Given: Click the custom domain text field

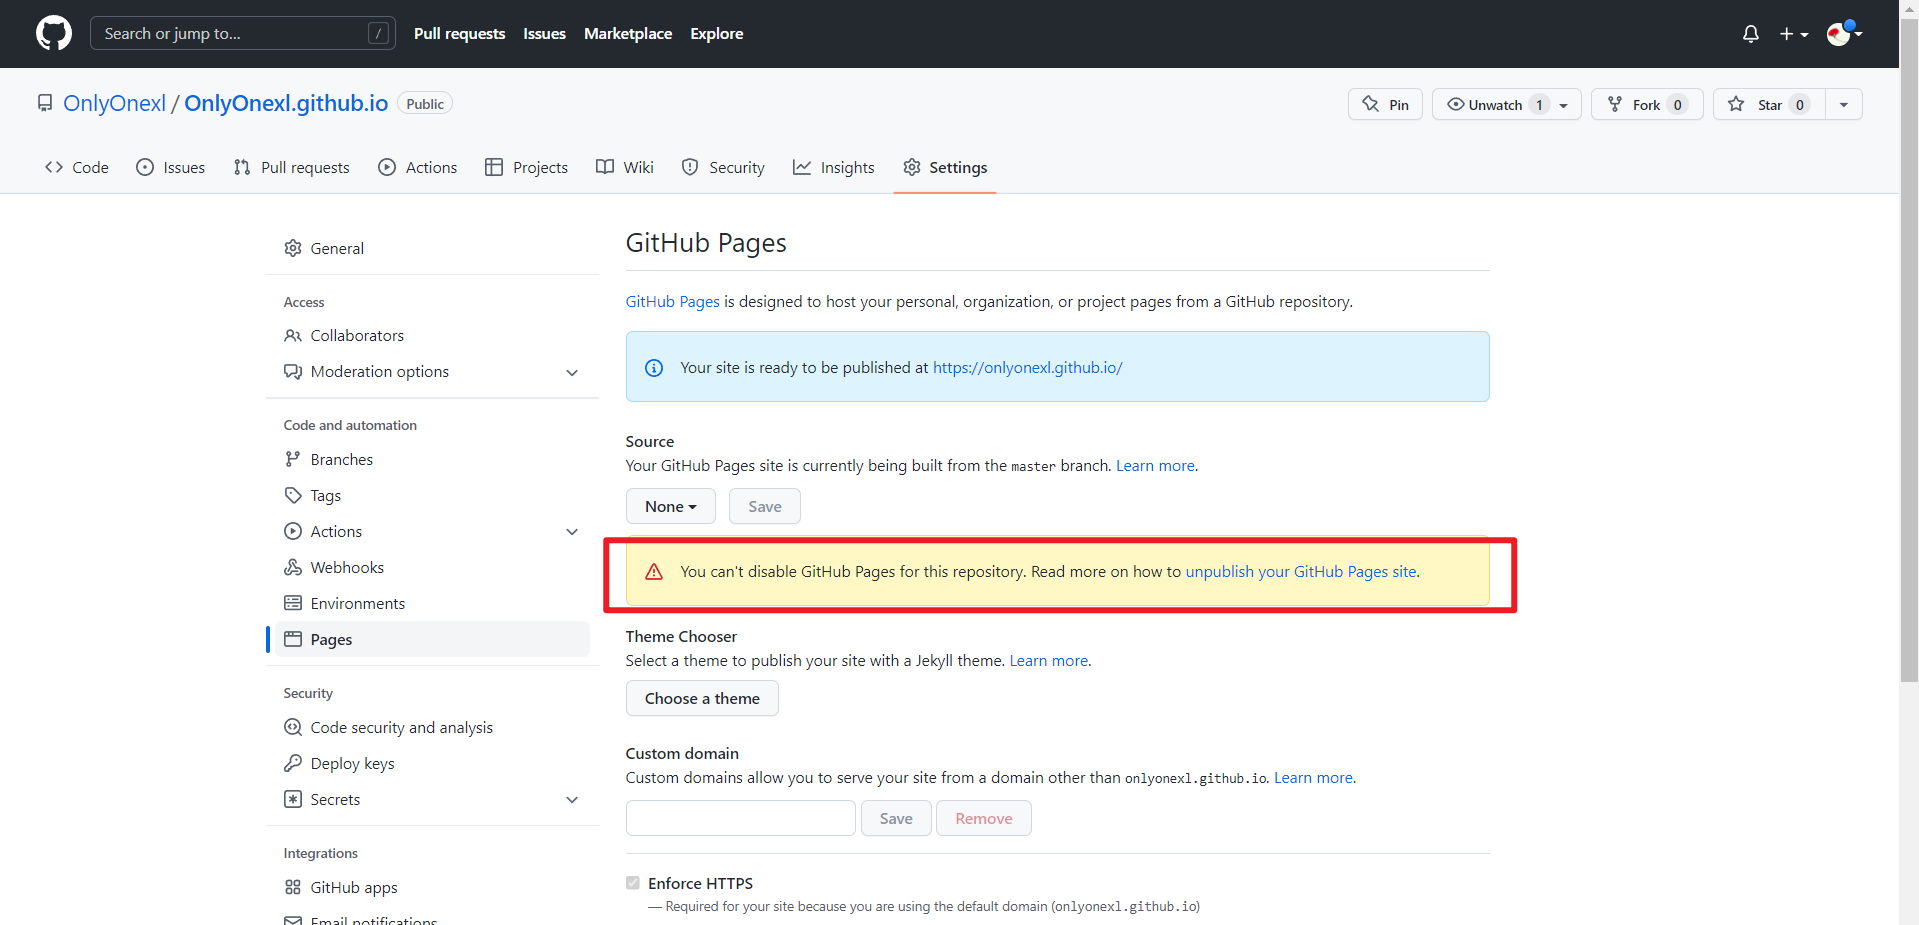Looking at the screenshot, I should point(740,819).
